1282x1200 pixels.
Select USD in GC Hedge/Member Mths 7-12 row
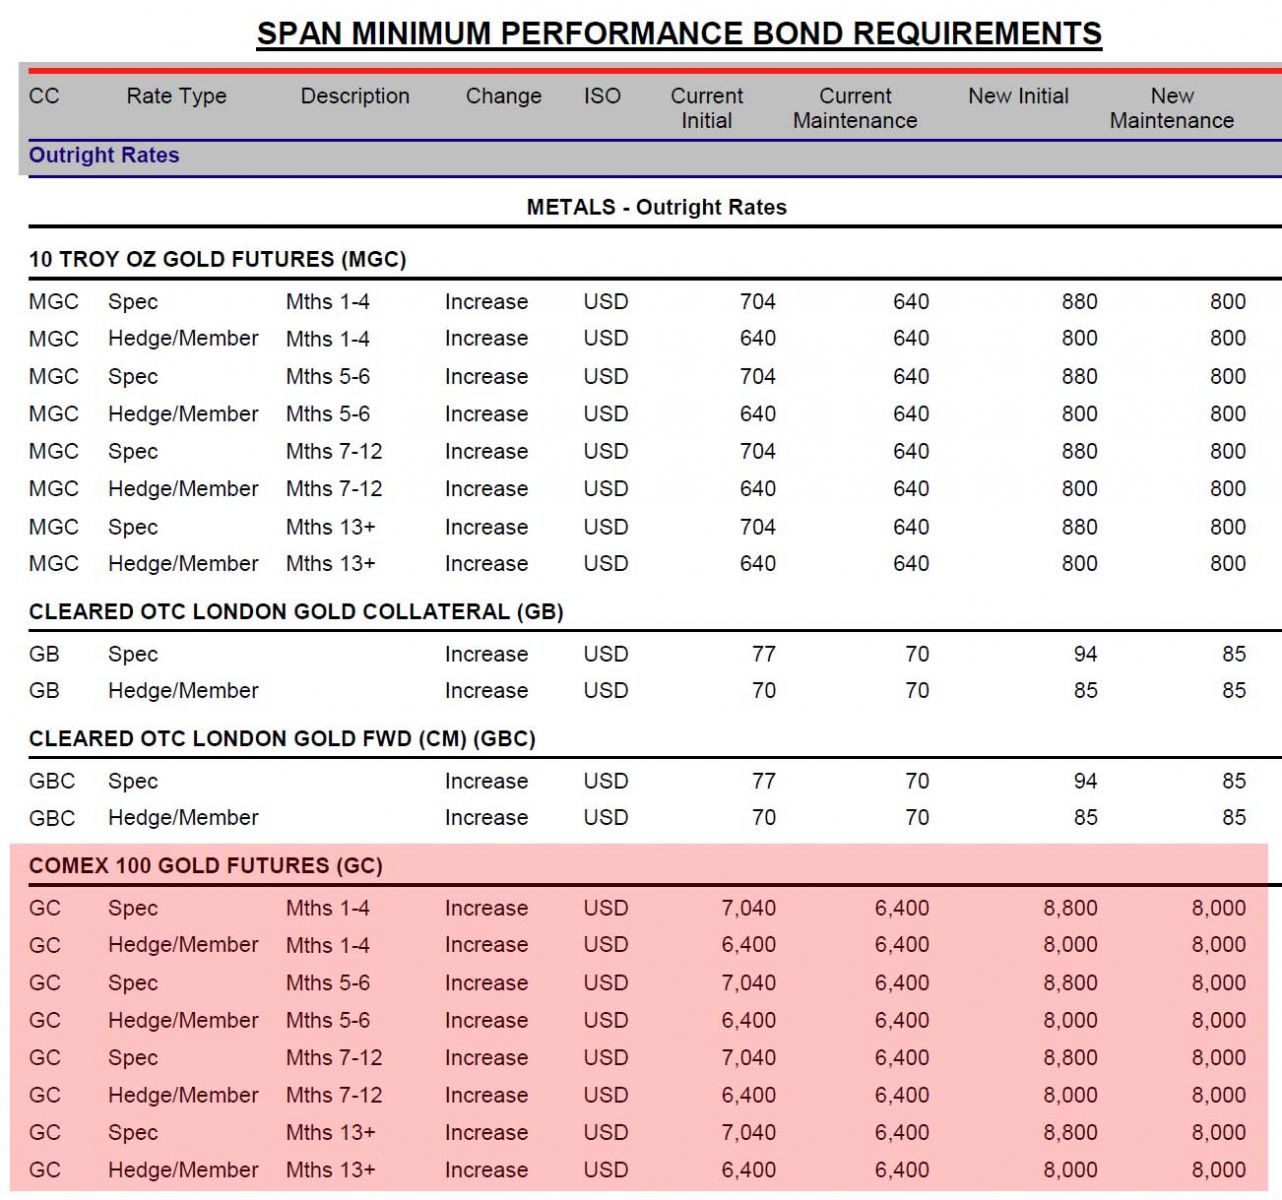(x=606, y=1096)
